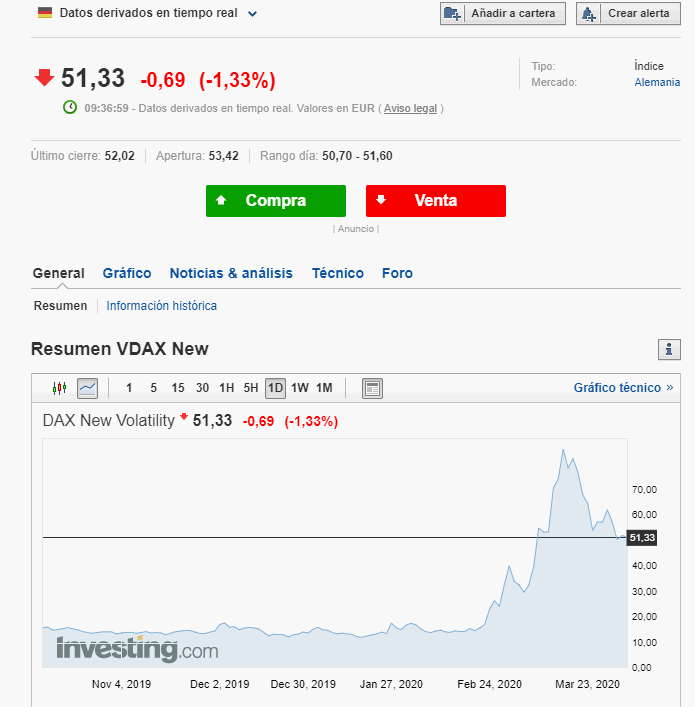Image resolution: width=695 pixels, height=707 pixels.
Task: Switch to Noticias & análisis tab
Action: (x=231, y=273)
